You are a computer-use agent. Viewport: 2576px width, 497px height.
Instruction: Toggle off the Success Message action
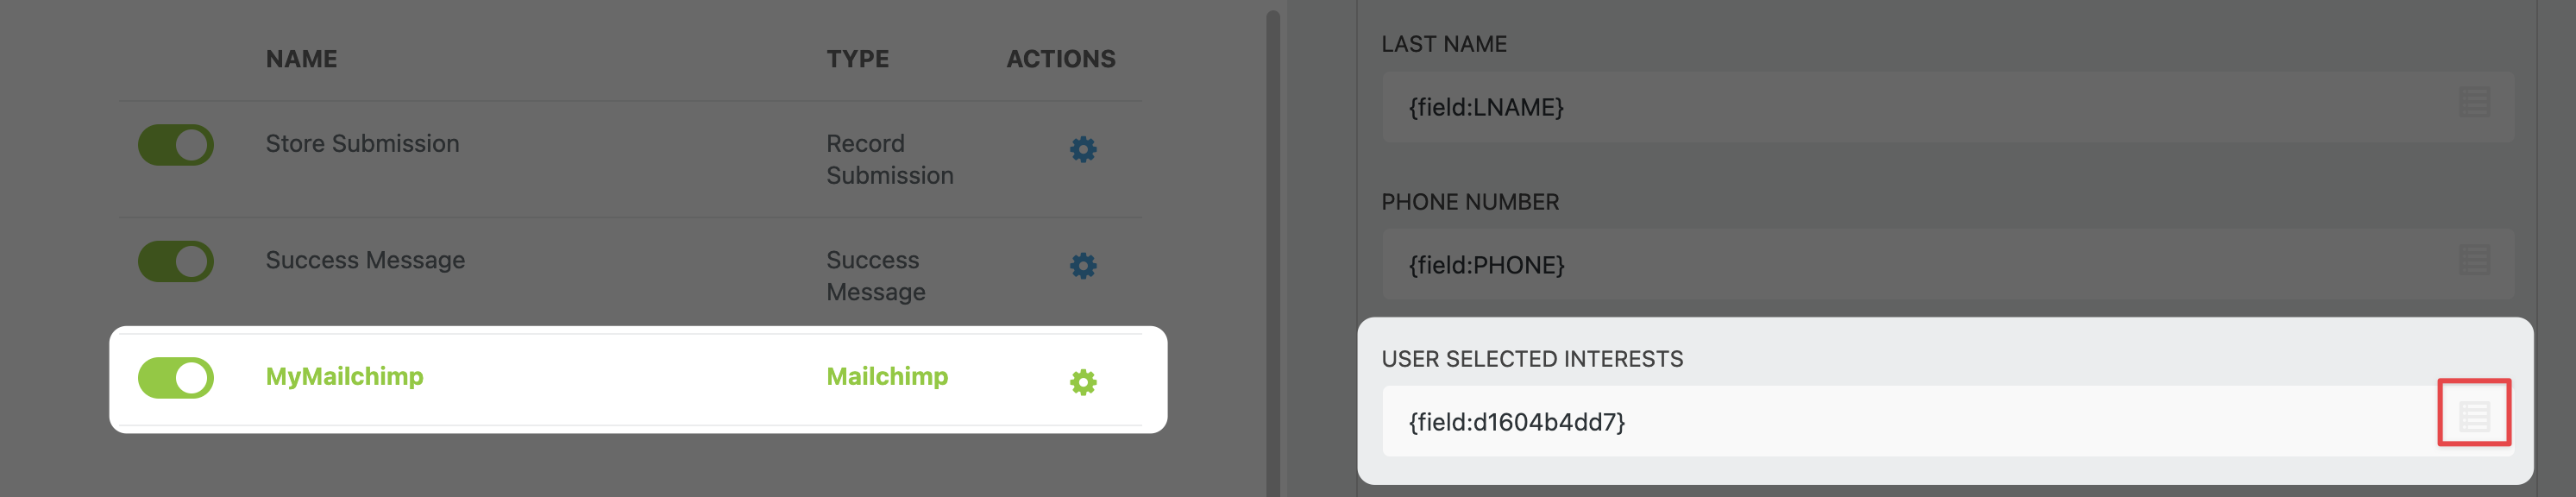pyautogui.click(x=176, y=262)
